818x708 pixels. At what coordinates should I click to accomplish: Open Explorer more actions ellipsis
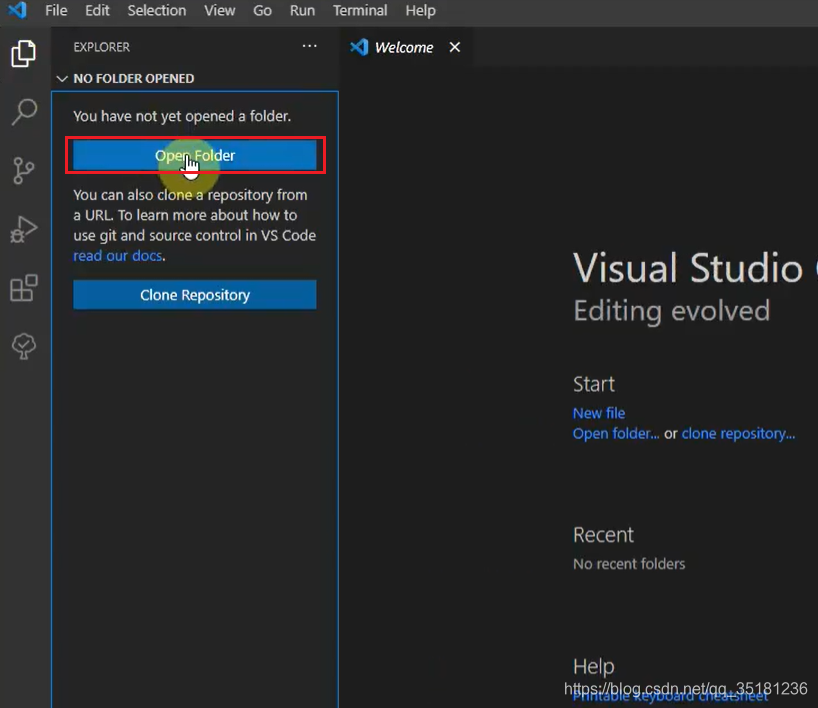(309, 46)
